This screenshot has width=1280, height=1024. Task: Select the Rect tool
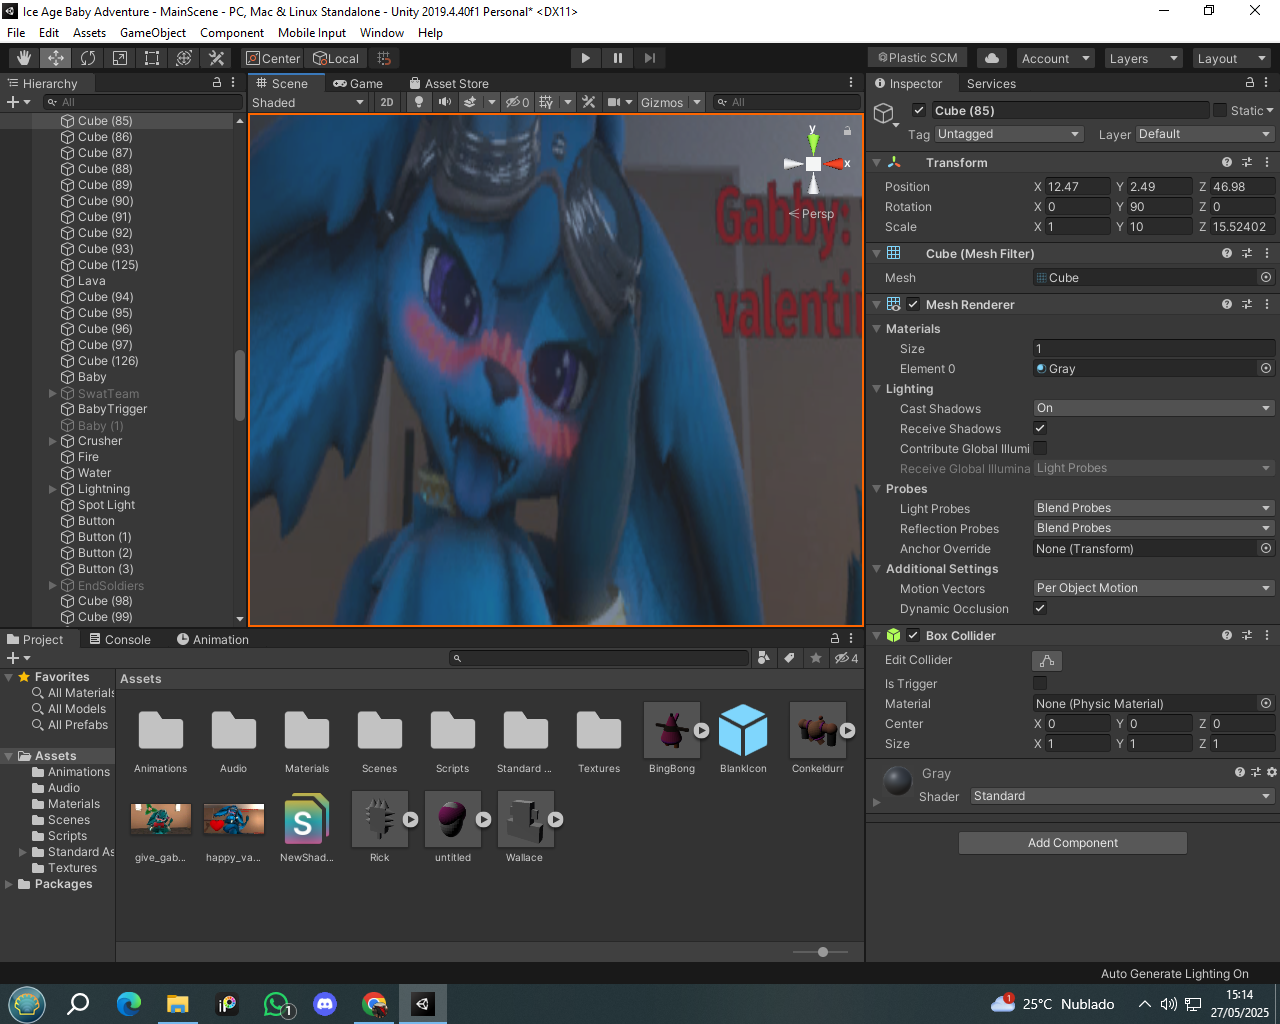click(152, 58)
